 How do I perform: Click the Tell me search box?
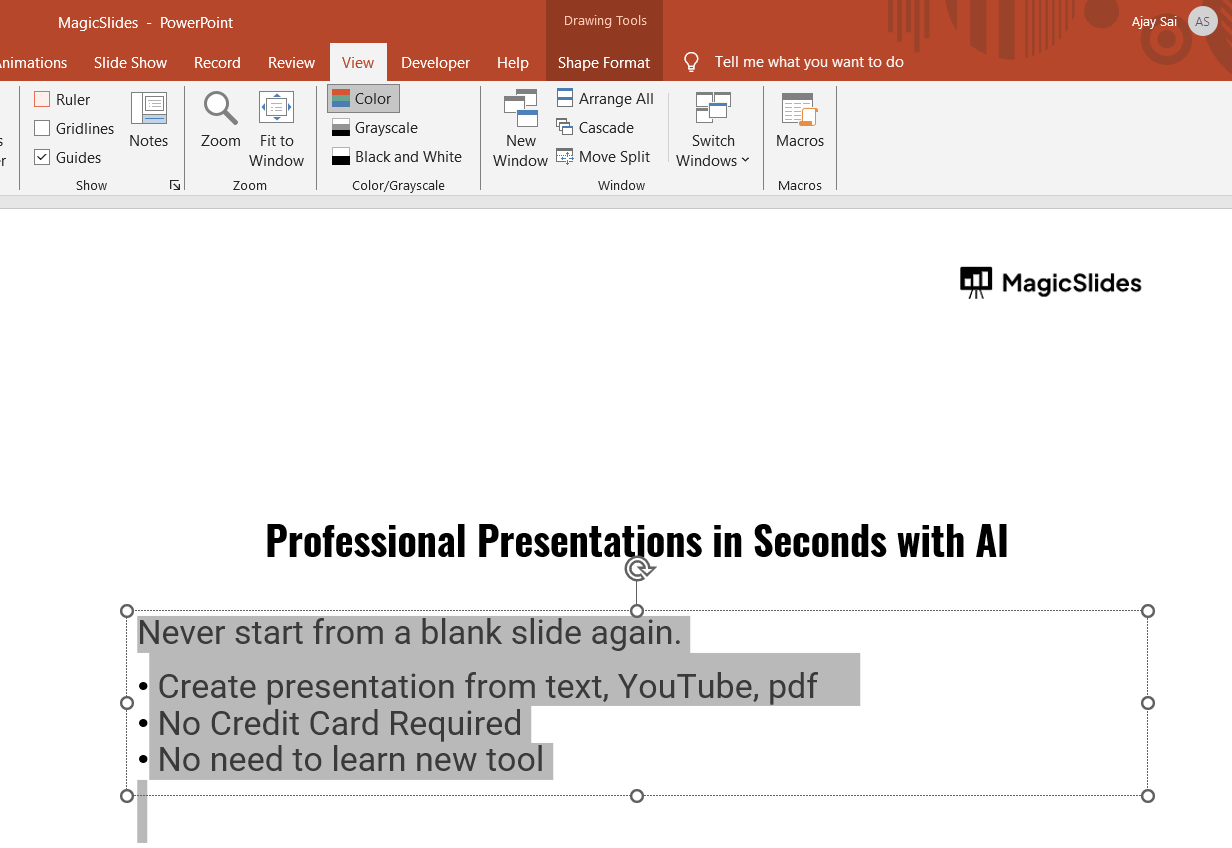(808, 62)
